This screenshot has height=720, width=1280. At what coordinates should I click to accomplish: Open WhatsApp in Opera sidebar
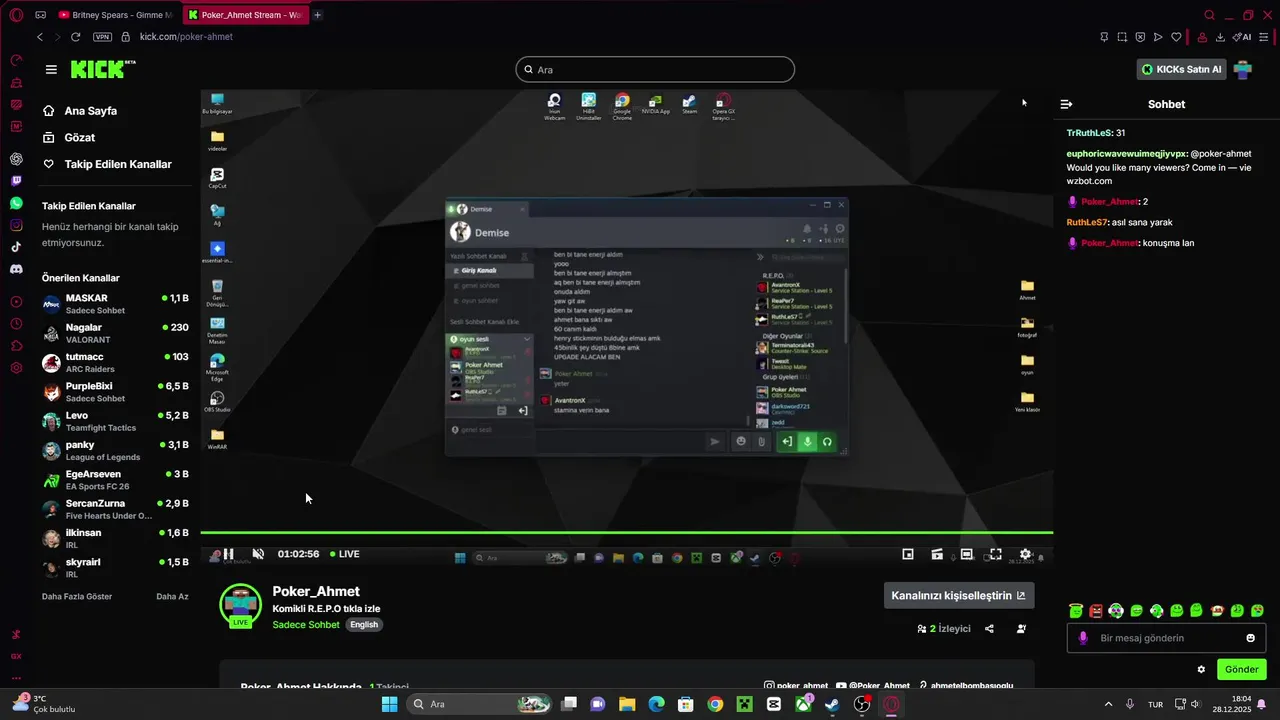tap(16, 203)
